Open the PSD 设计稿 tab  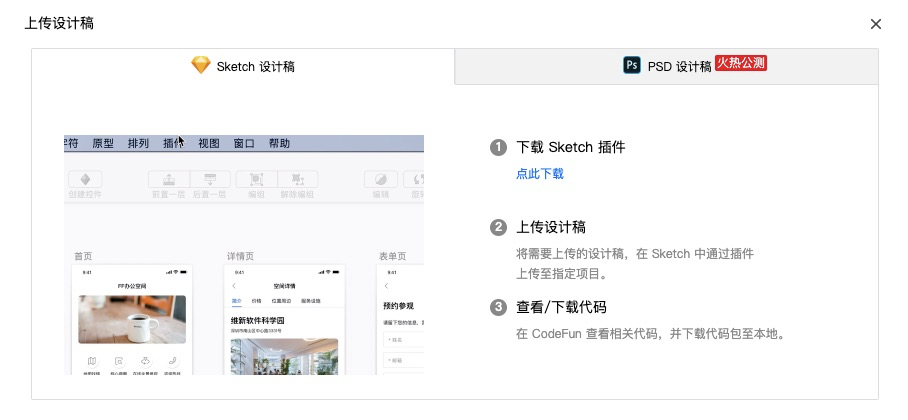(667, 66)
